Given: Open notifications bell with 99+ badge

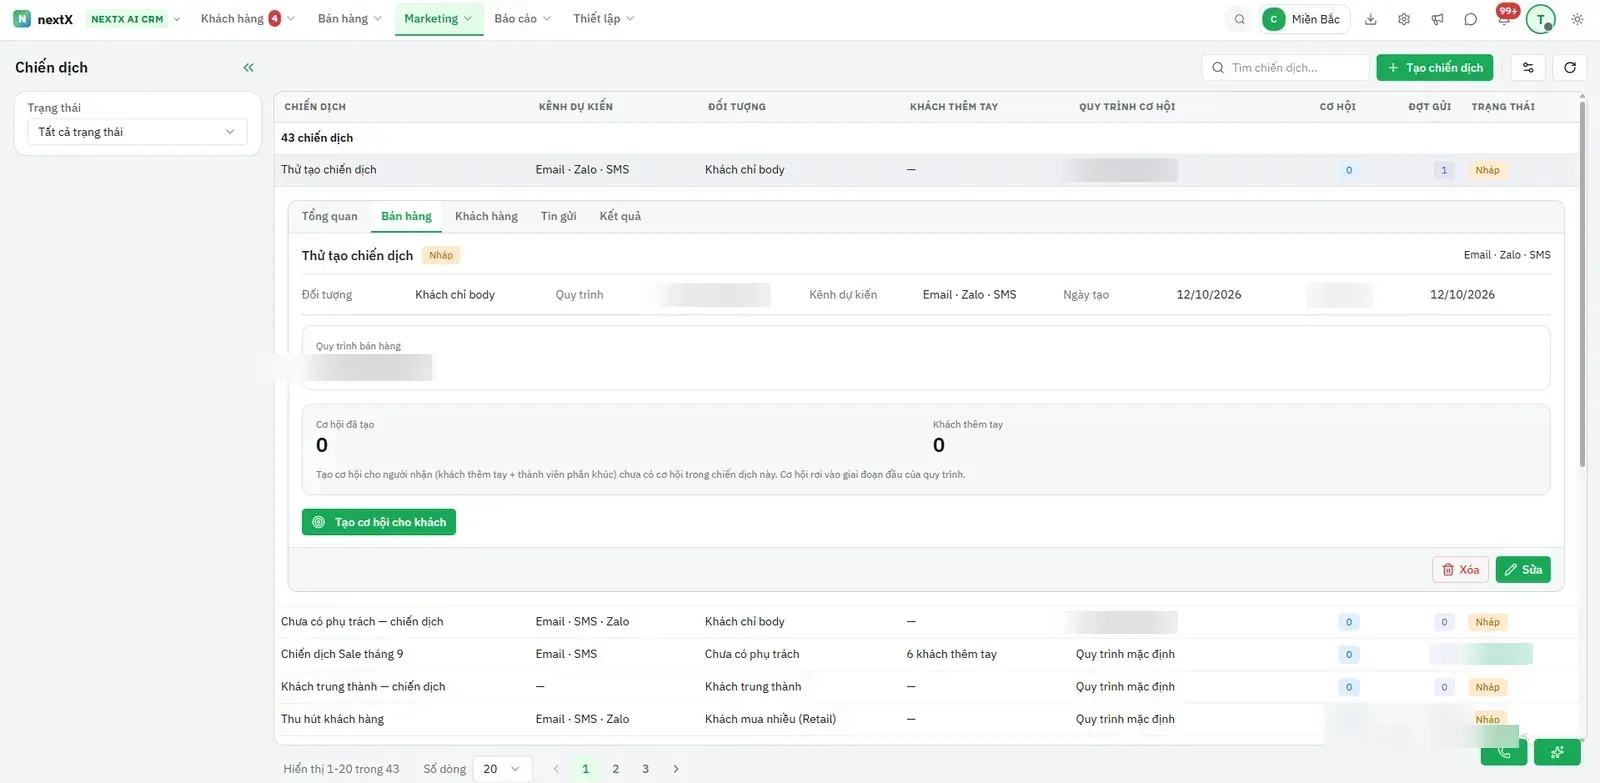Looking at the screenshot, I should [1504, 18].
